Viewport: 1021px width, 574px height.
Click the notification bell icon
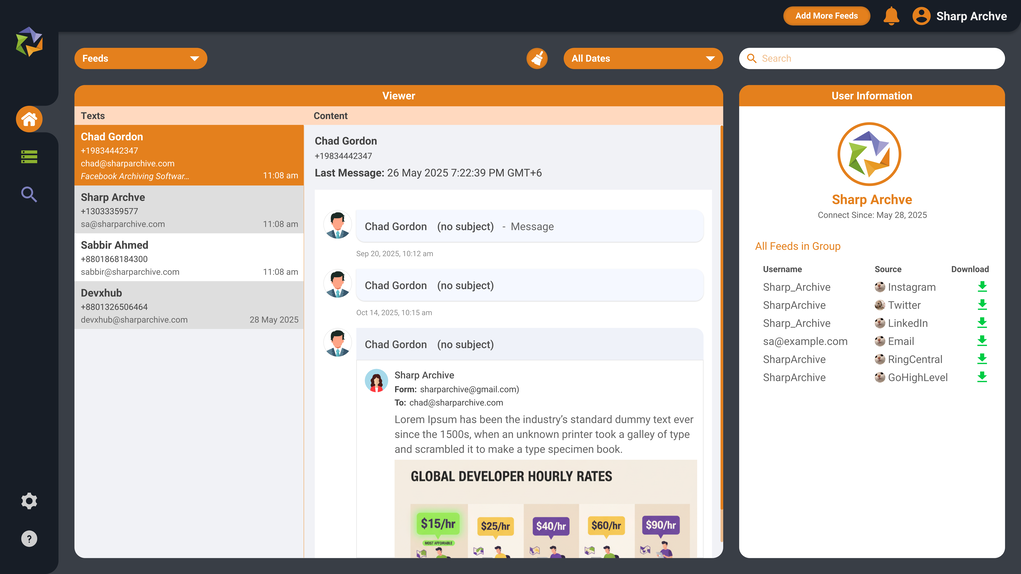click(891, 16)
